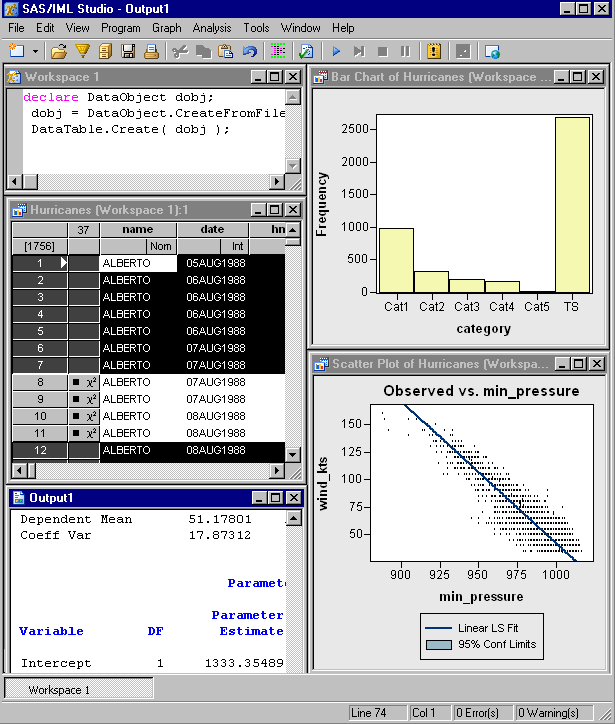Click the Save floppy disk icon
This screenshot has width=615, height=724.
128,51
